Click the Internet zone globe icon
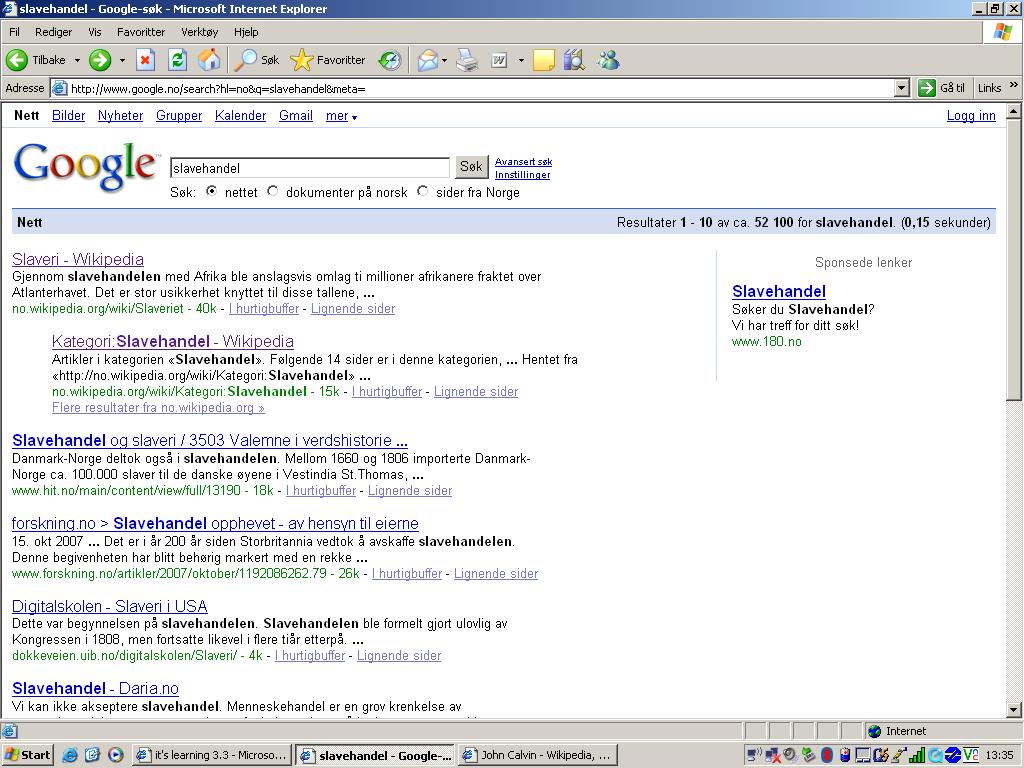 tap(874, 731)
